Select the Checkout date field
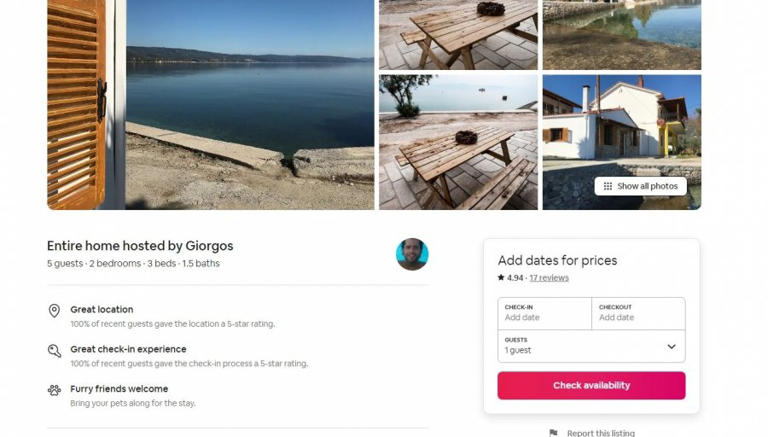The height and width of the screenshot is (437, 768). tap(638, 313)
